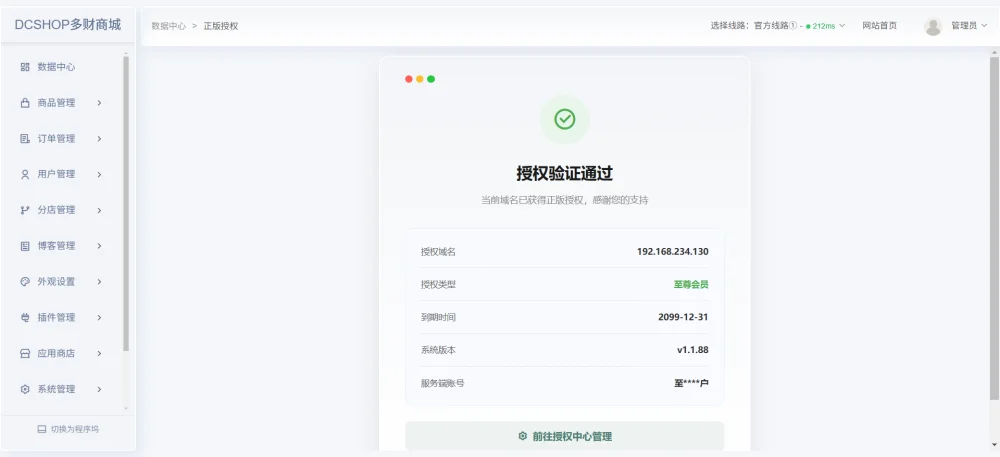
Task: Click the 系统版本 label
Action: tap(438, 351)
